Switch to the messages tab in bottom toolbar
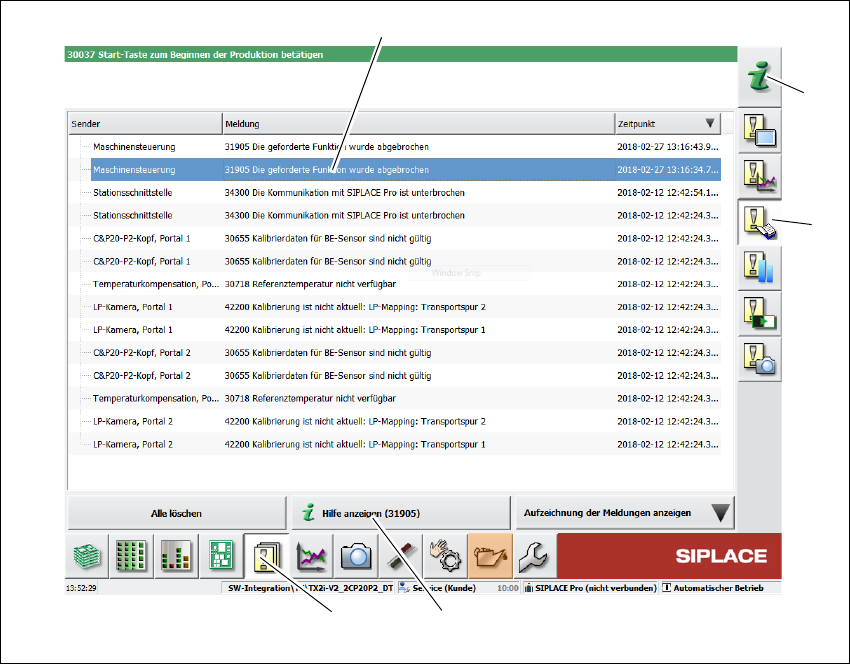 tap(266, 556)
